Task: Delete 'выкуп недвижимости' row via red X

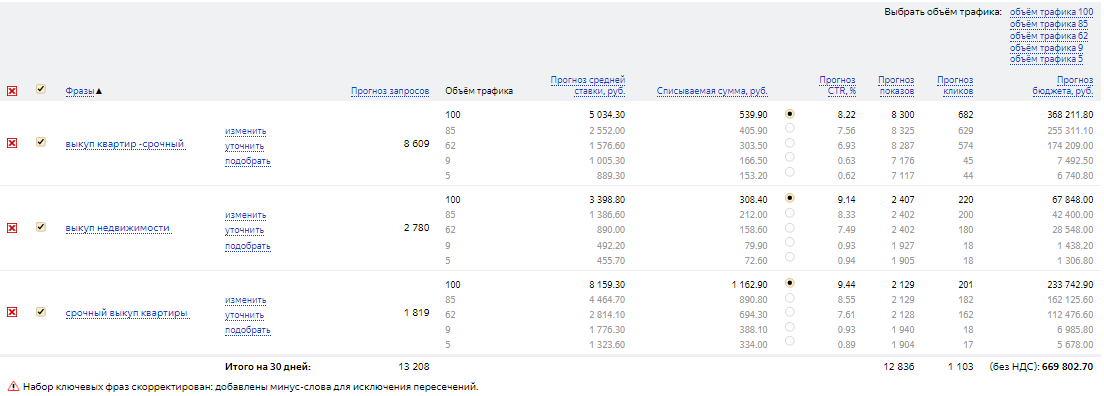Action: (x=12, y=228)
